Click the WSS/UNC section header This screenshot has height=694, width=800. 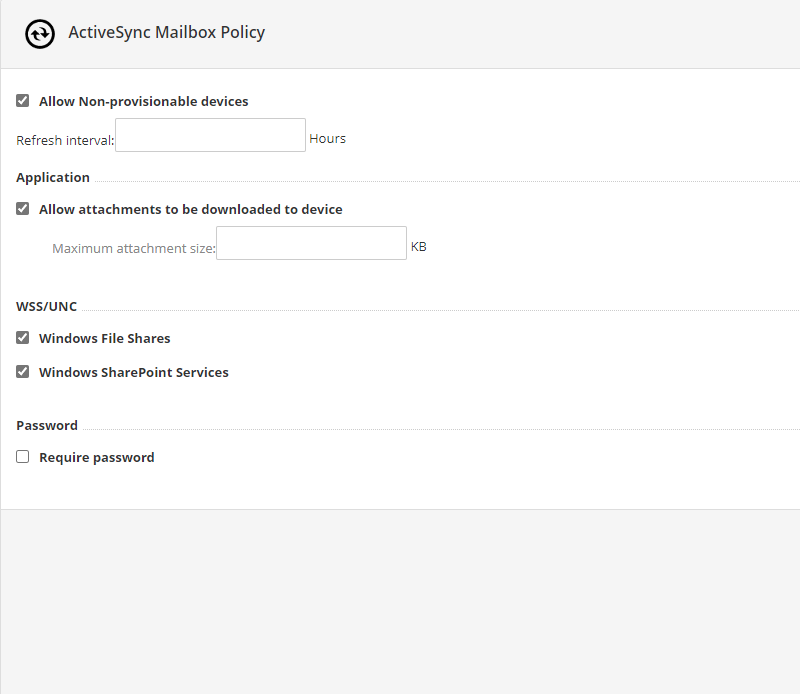(x=46, y=307)
